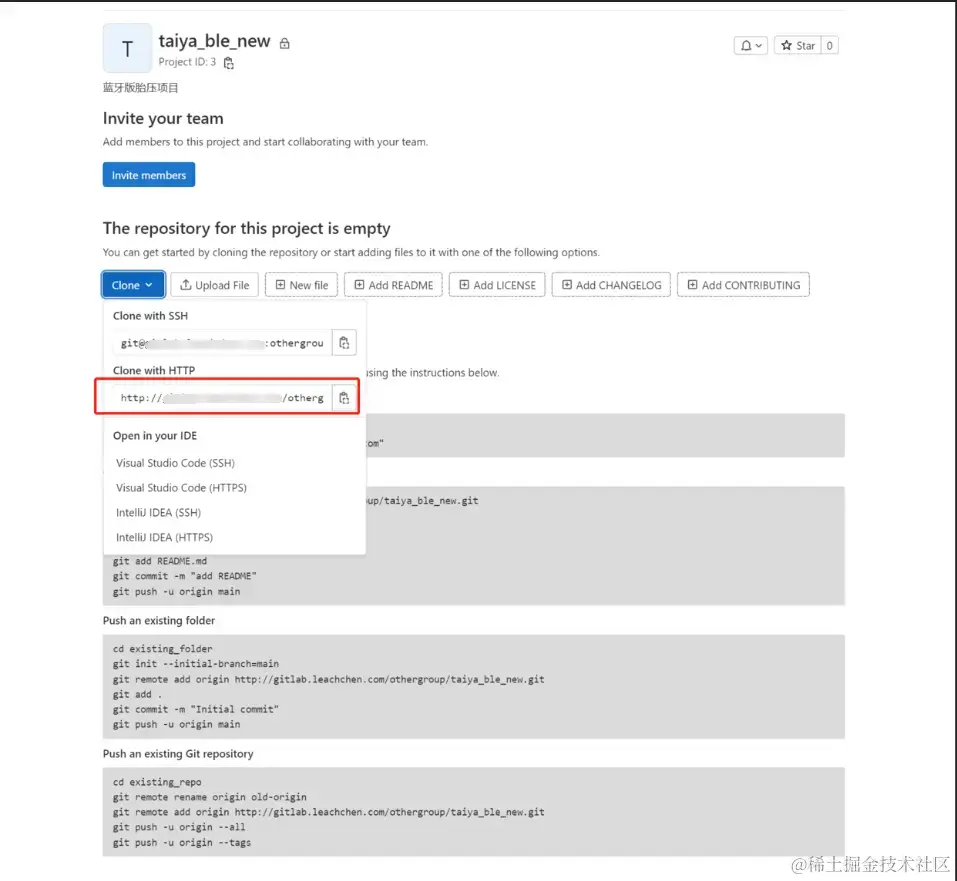Click the 'git remote rename origin old-origin' line
Image resolution: width=957 pixels, height=881 pixels.
tap(210, 797)
